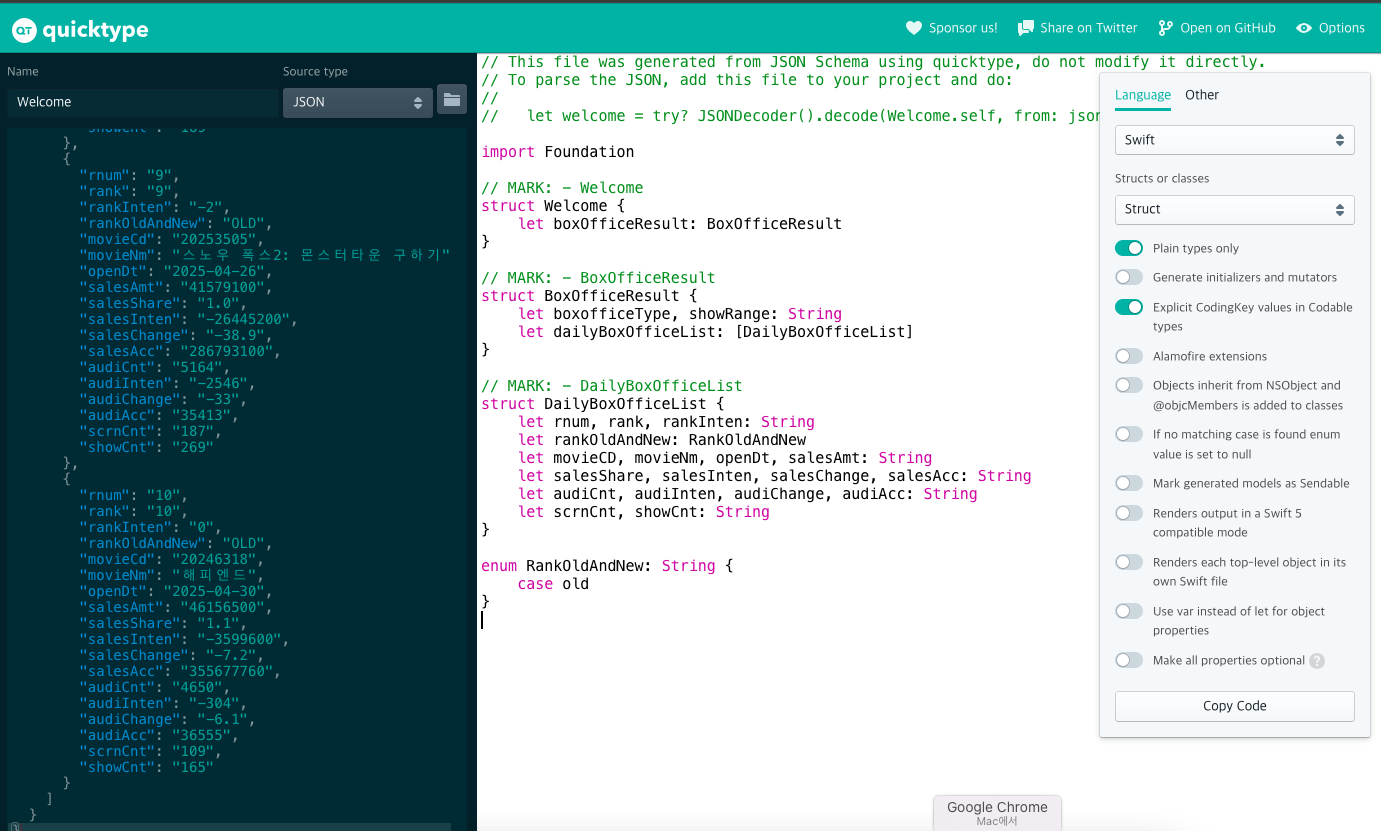Screen dimensions: 1381x831
Task: Click Open on GitHub link
Action: pyautogui.click(x=1217, y=28)
